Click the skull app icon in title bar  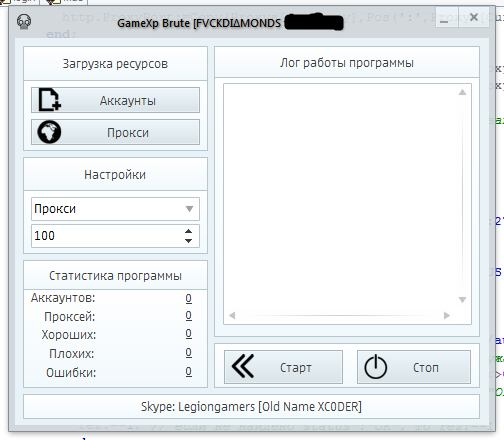click(24, 22)
